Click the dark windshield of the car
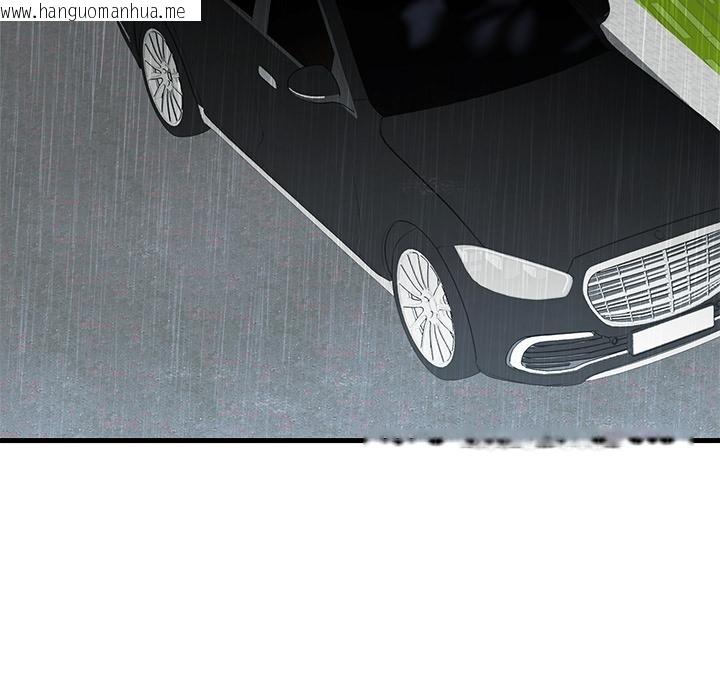This screenshot has width=720, height=700. point(470,50)
